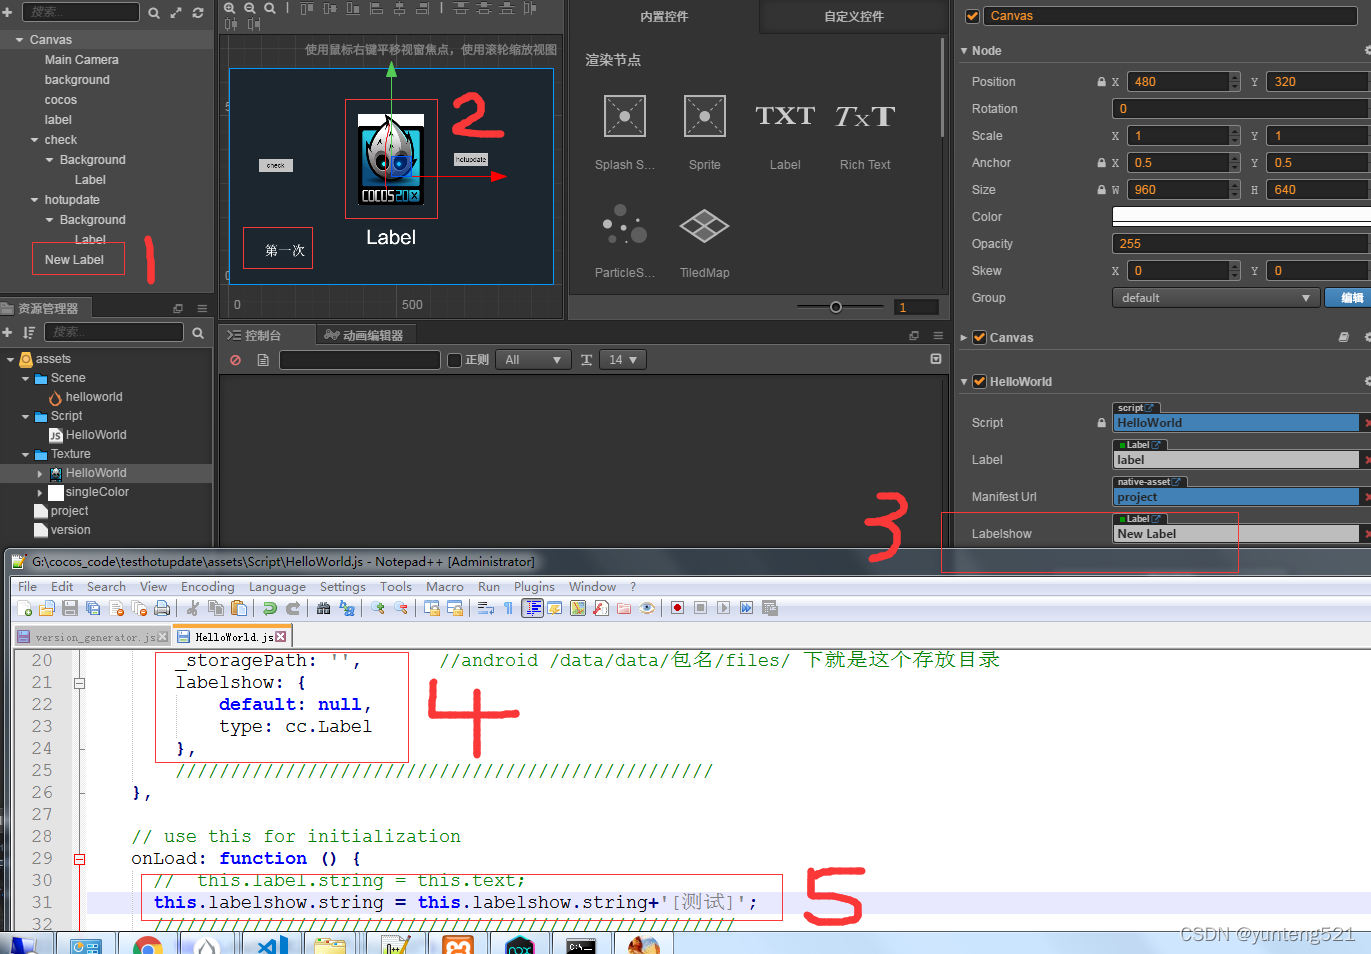Click the Rich Text node icon
The width and height of the screenshot is (1371, 954).
865,116
